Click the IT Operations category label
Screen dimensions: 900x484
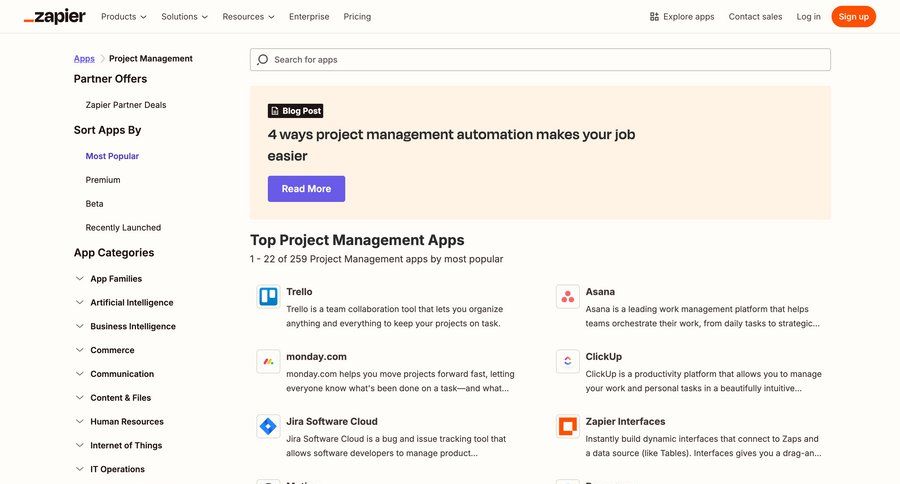(117, 469)
